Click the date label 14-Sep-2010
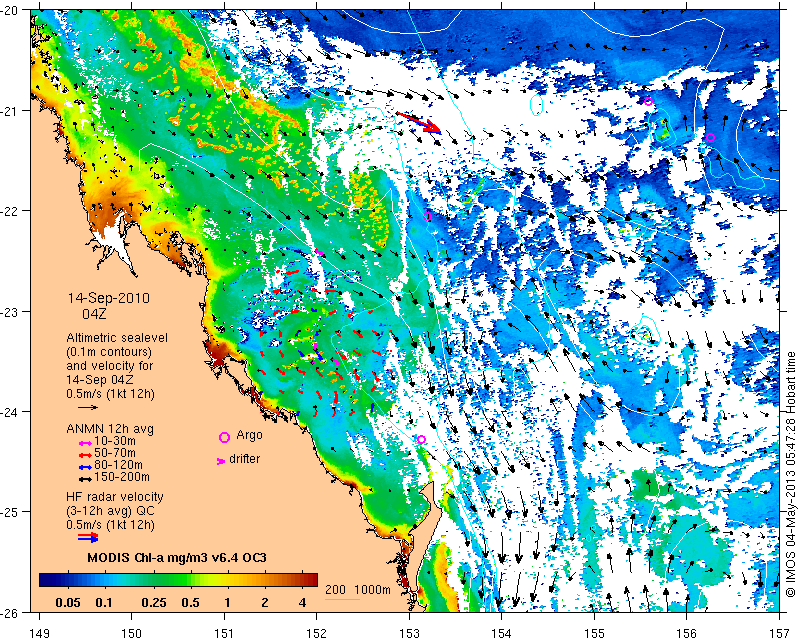 click(x=109, y=298)
